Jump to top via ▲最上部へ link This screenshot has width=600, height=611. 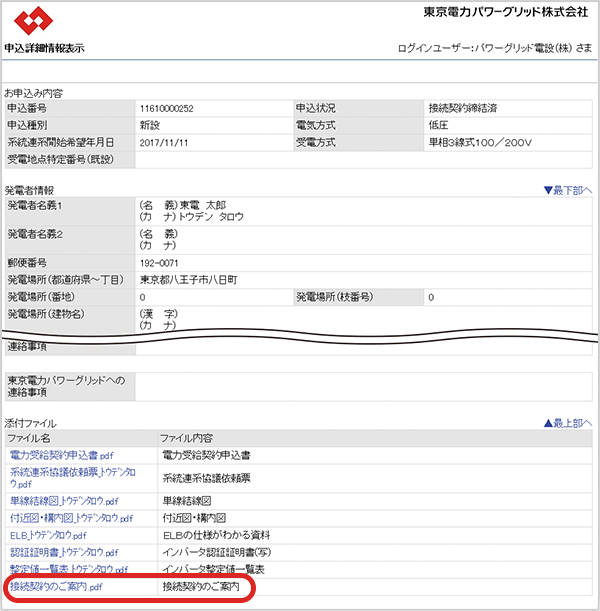(x=568, y=423)
